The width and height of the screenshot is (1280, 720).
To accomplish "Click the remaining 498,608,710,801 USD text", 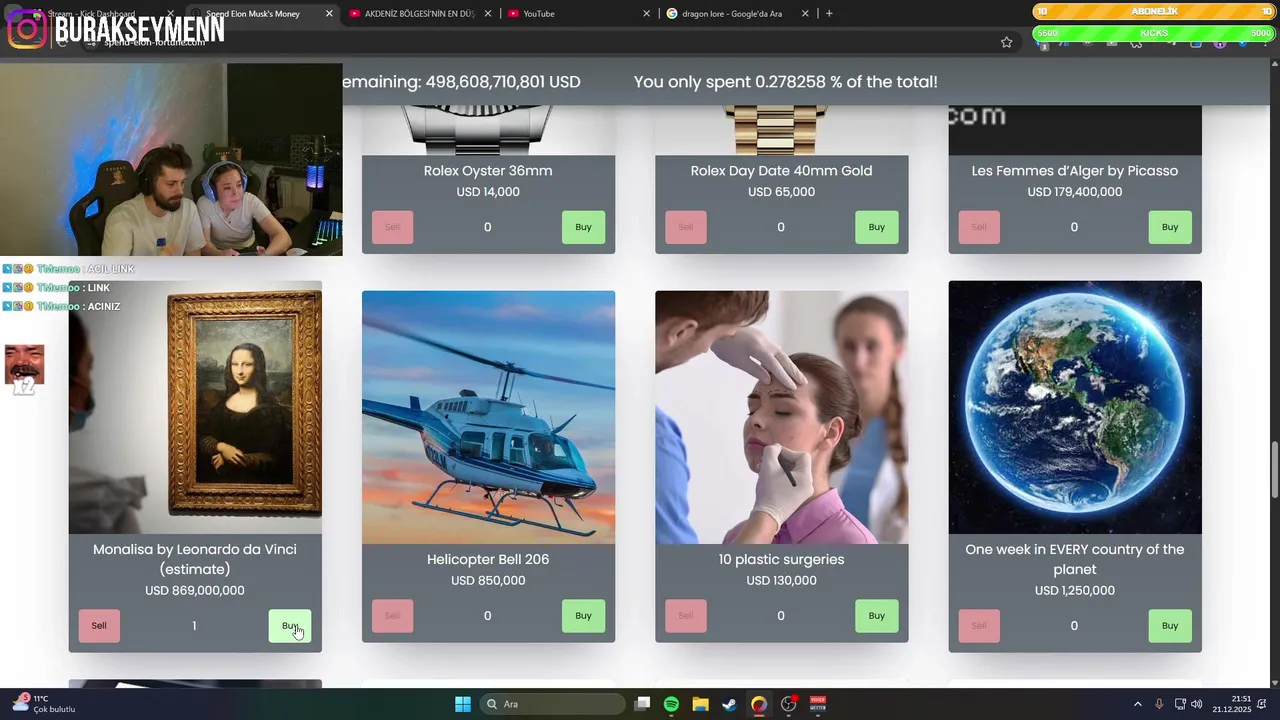I will 461,82.
